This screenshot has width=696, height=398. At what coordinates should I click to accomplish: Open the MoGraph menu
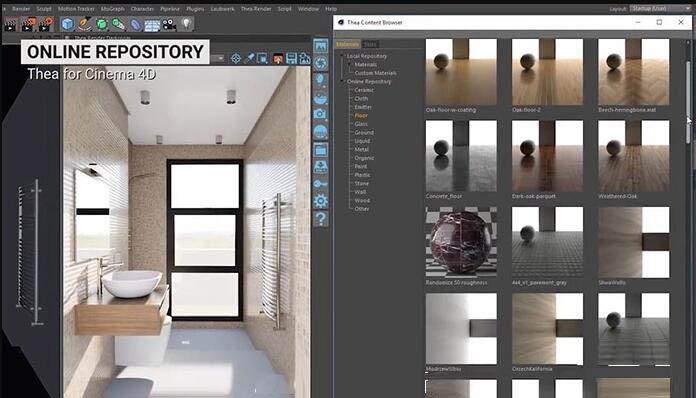click(x=112, y=8)
